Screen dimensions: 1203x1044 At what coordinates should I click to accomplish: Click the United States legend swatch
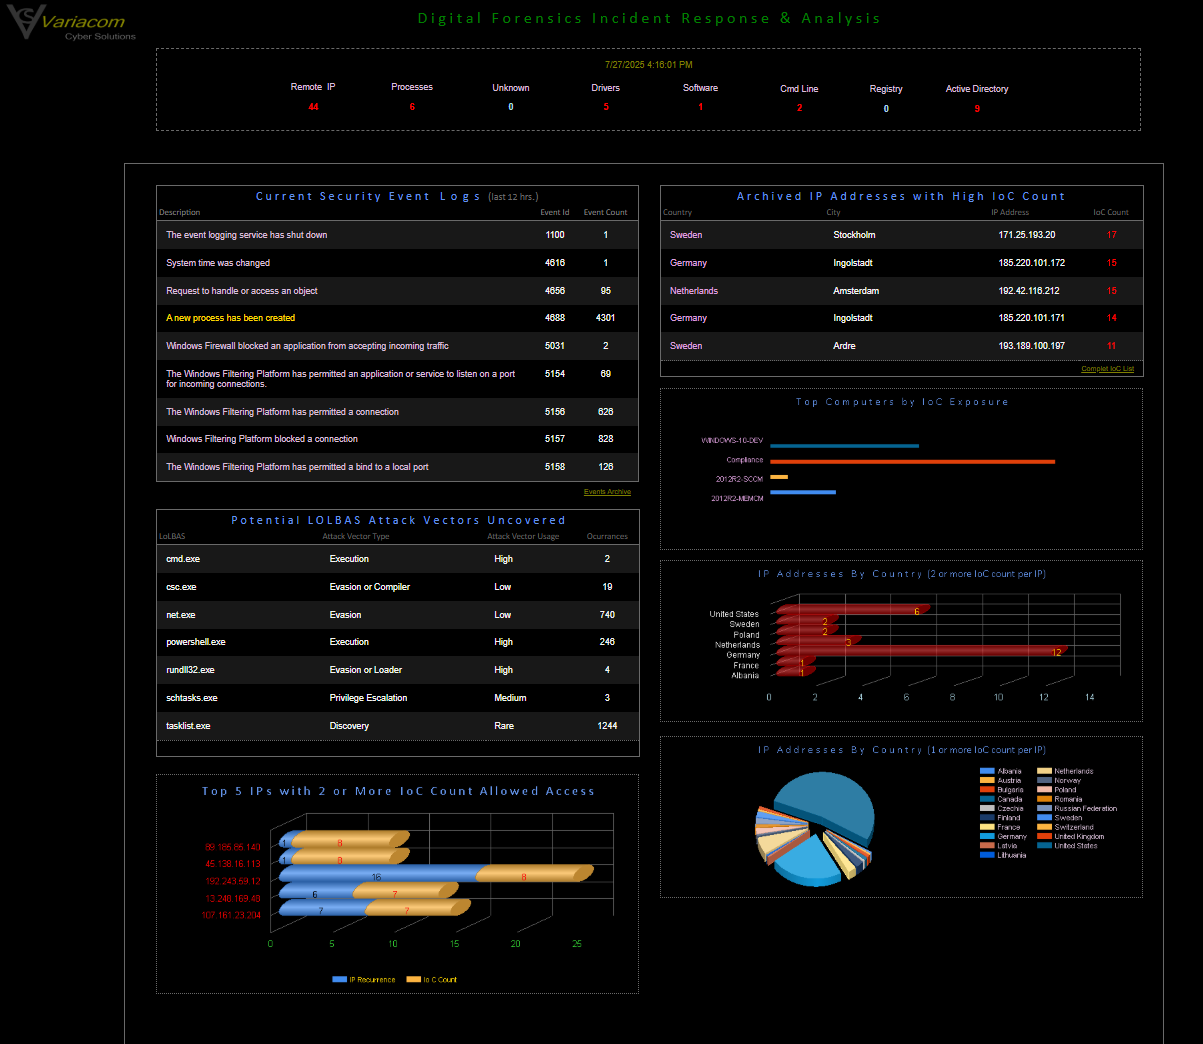1044,846
